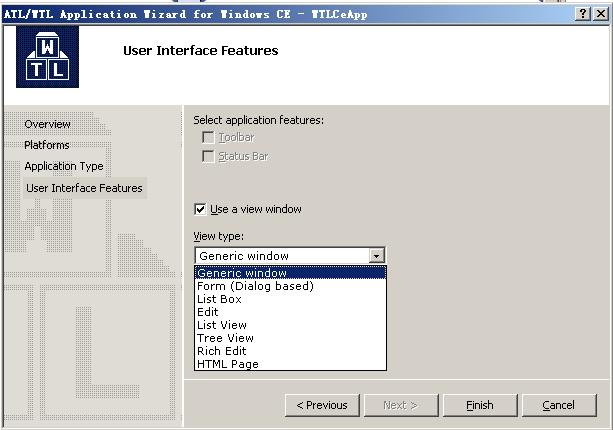Click the Previous button
Image resolution: width=613 pixels, height=430 pixels.
[322, 405]
